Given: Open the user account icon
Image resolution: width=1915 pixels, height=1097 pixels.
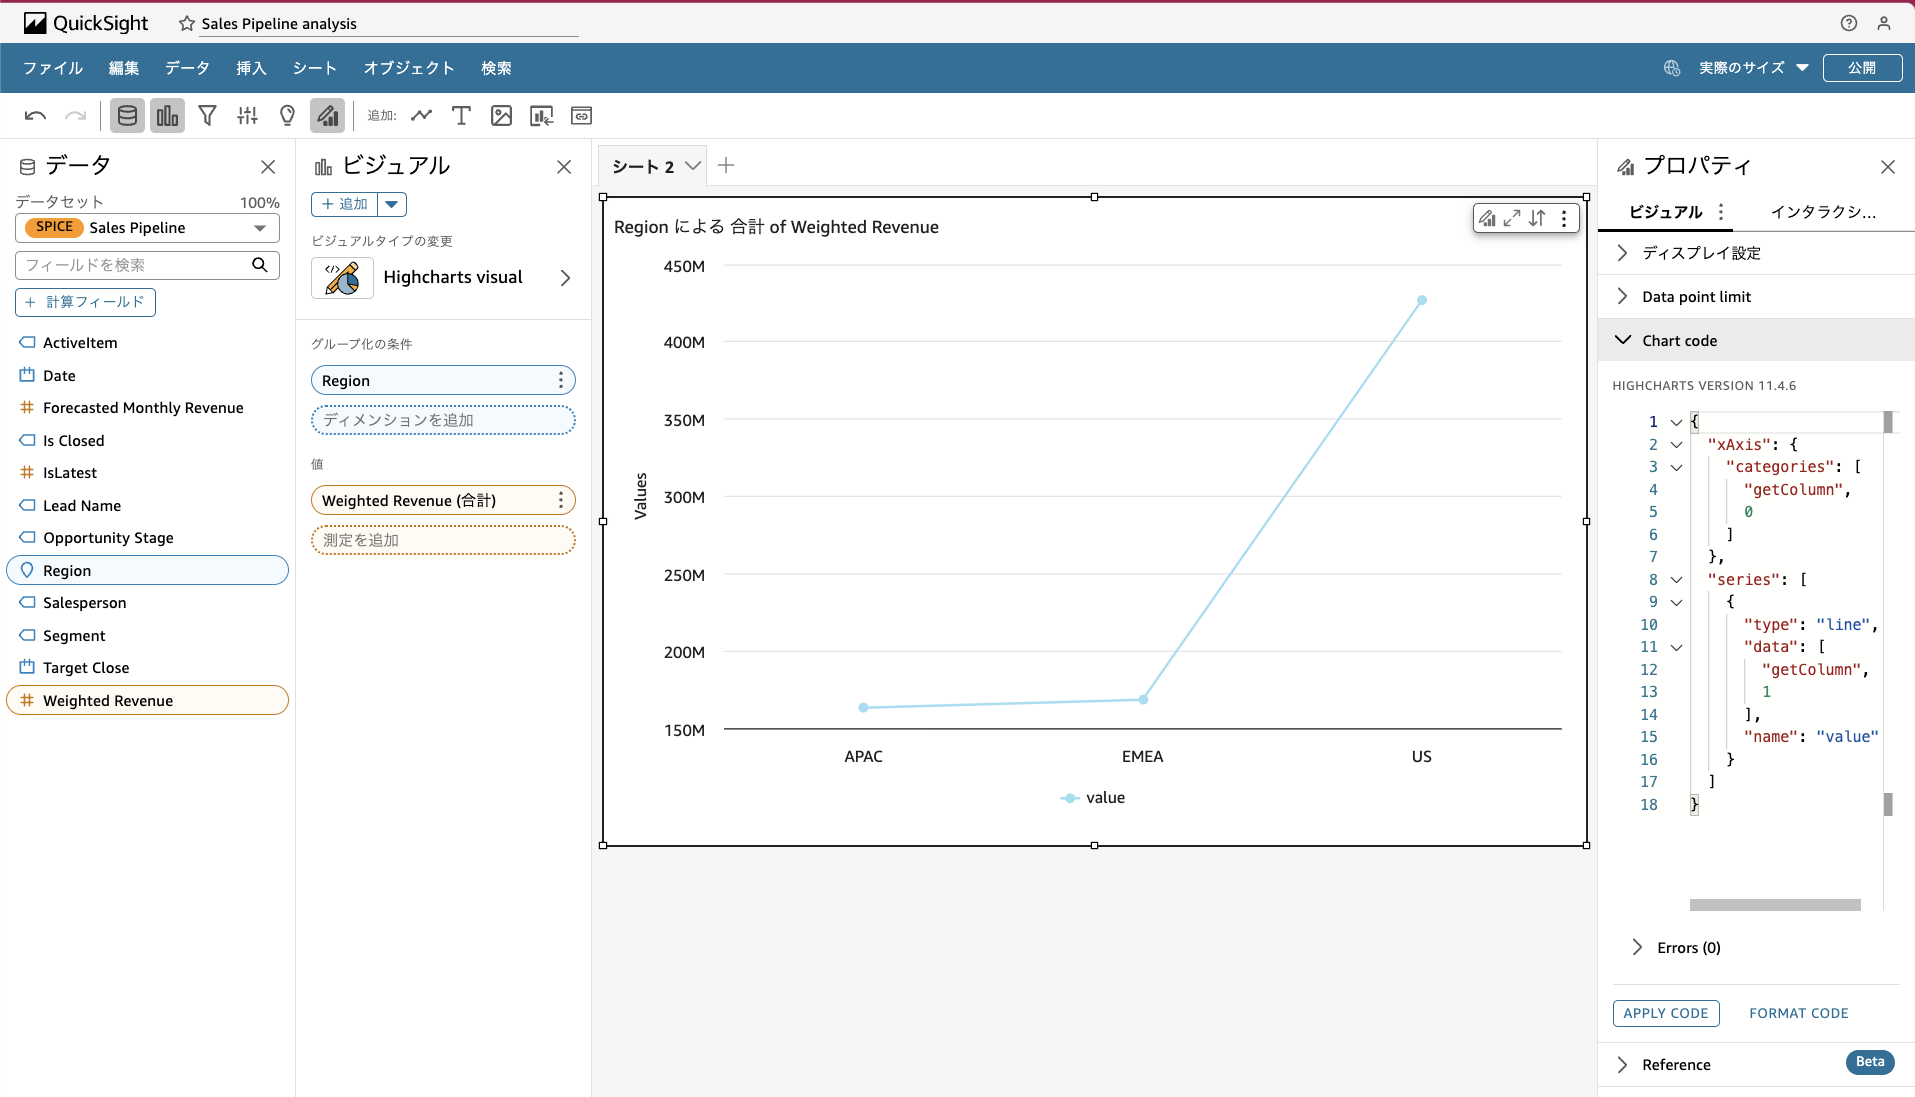Looking at the screenshot, I should (1884, 23).
